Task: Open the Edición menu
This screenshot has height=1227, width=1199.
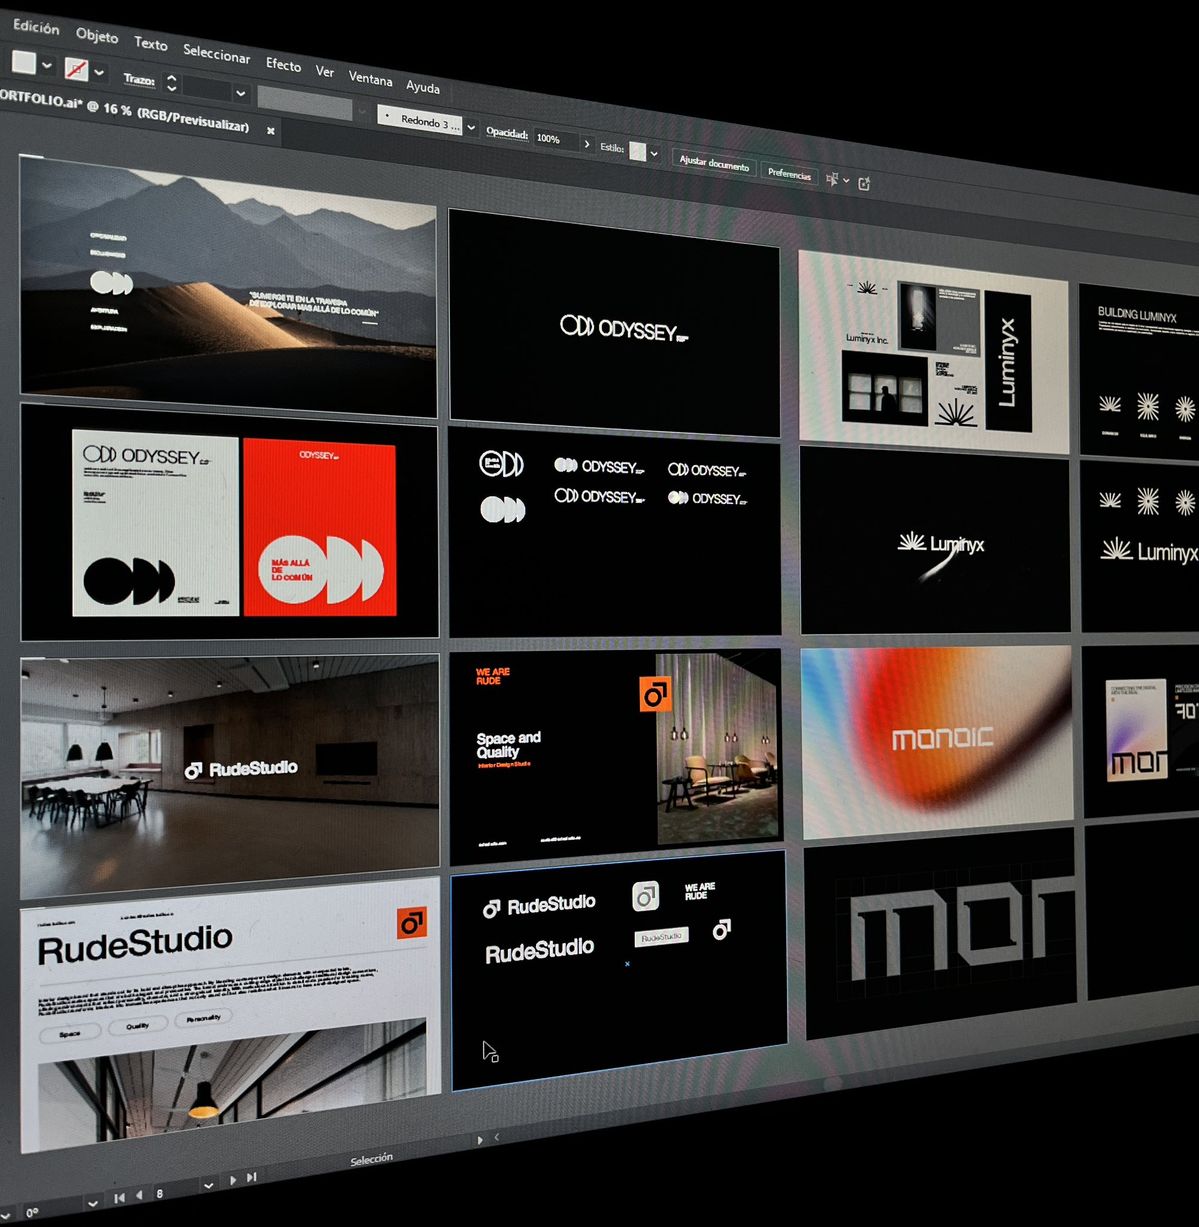Action: [35, 27]
